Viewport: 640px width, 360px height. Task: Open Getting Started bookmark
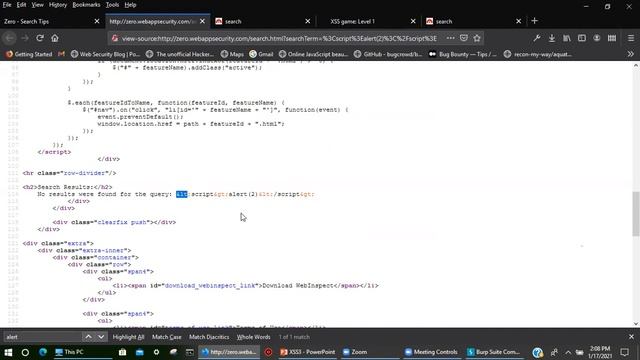(29, 54)
